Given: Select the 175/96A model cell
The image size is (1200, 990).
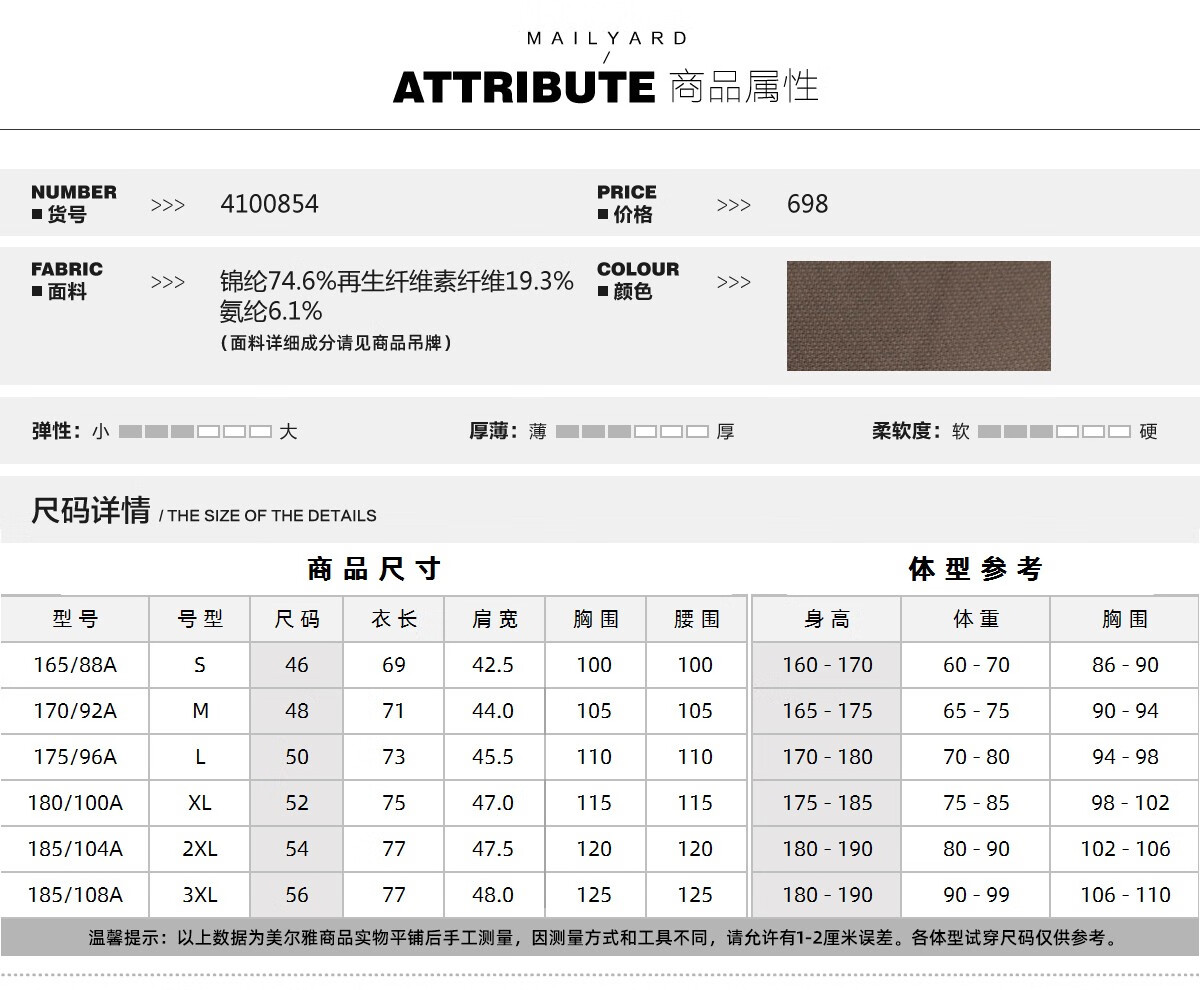Looking at the screenshot, I should point(75,757).
